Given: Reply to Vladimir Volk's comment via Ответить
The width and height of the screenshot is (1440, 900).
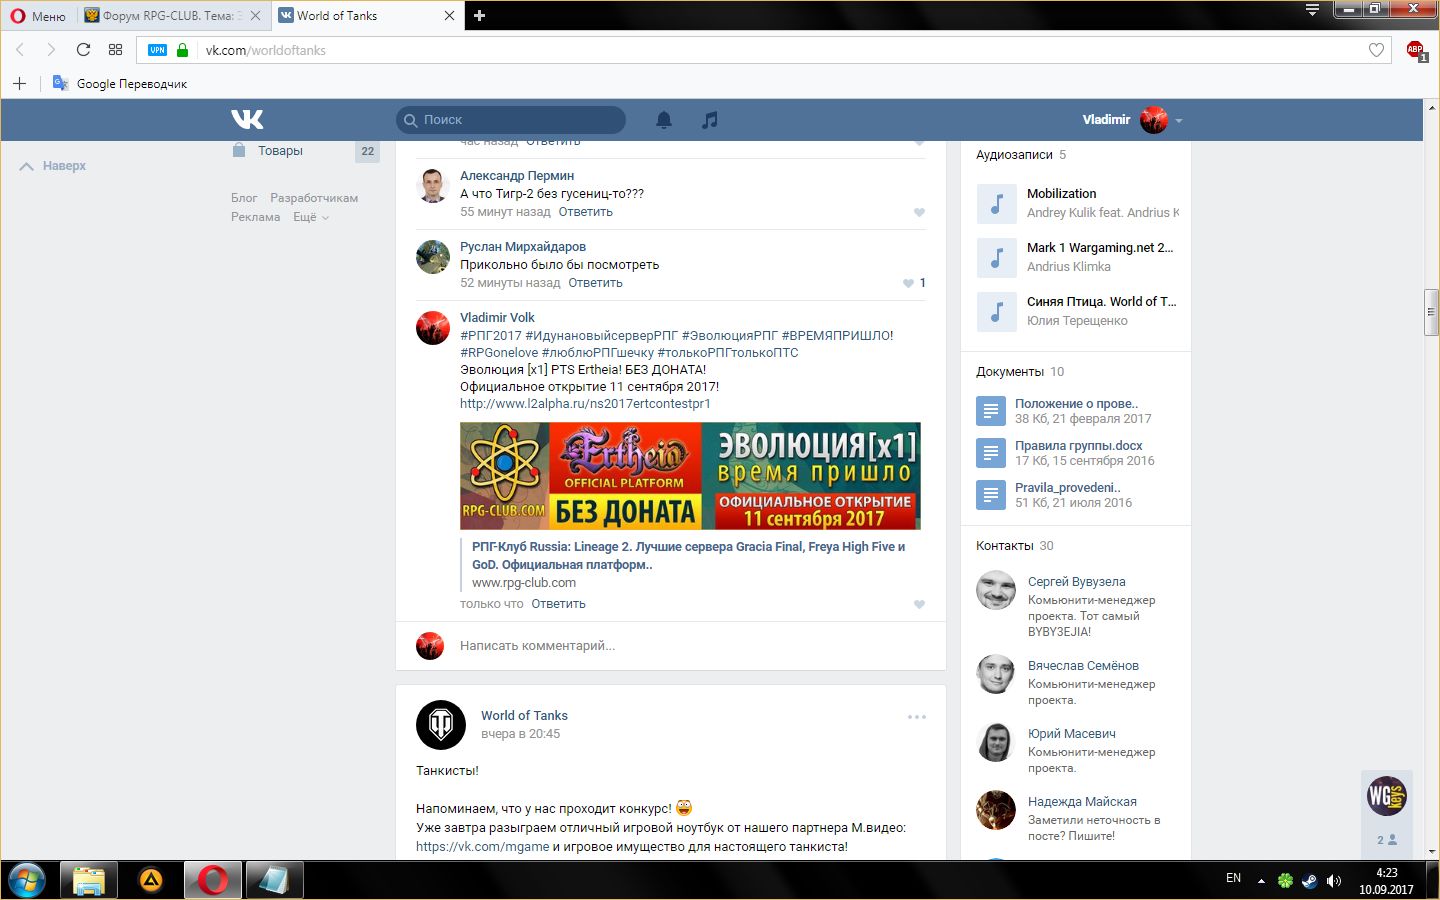Looking at the screenshot, I should 558,604.
